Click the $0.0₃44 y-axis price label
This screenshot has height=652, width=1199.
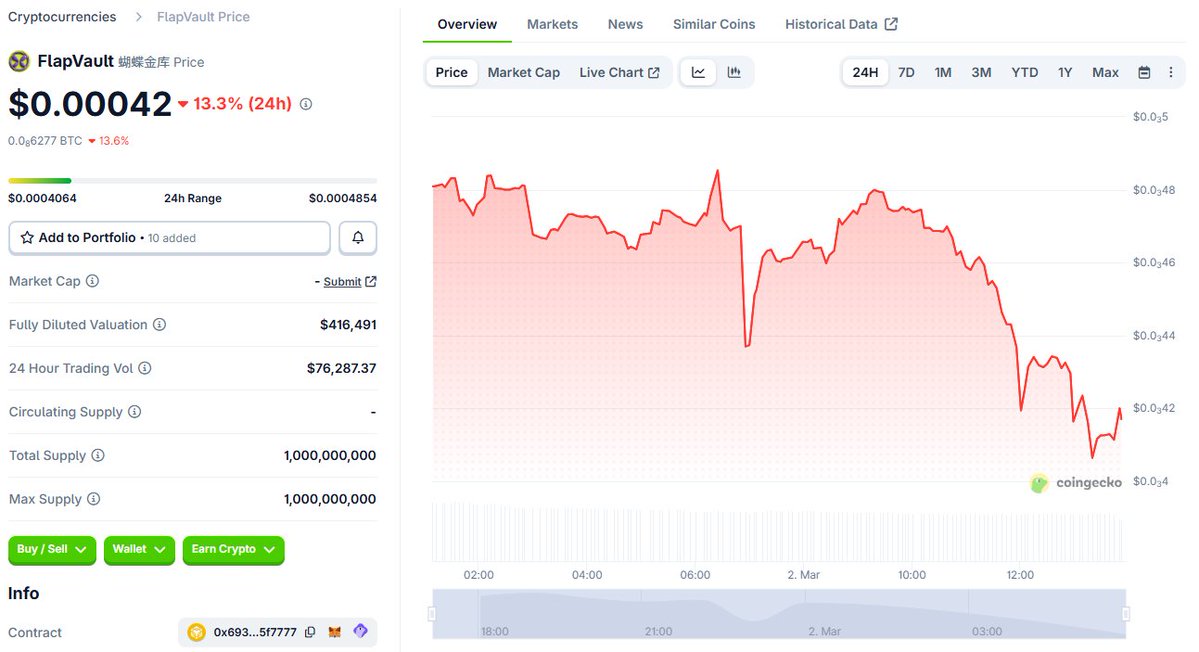pyautogui.click(x=1154, y=336)
